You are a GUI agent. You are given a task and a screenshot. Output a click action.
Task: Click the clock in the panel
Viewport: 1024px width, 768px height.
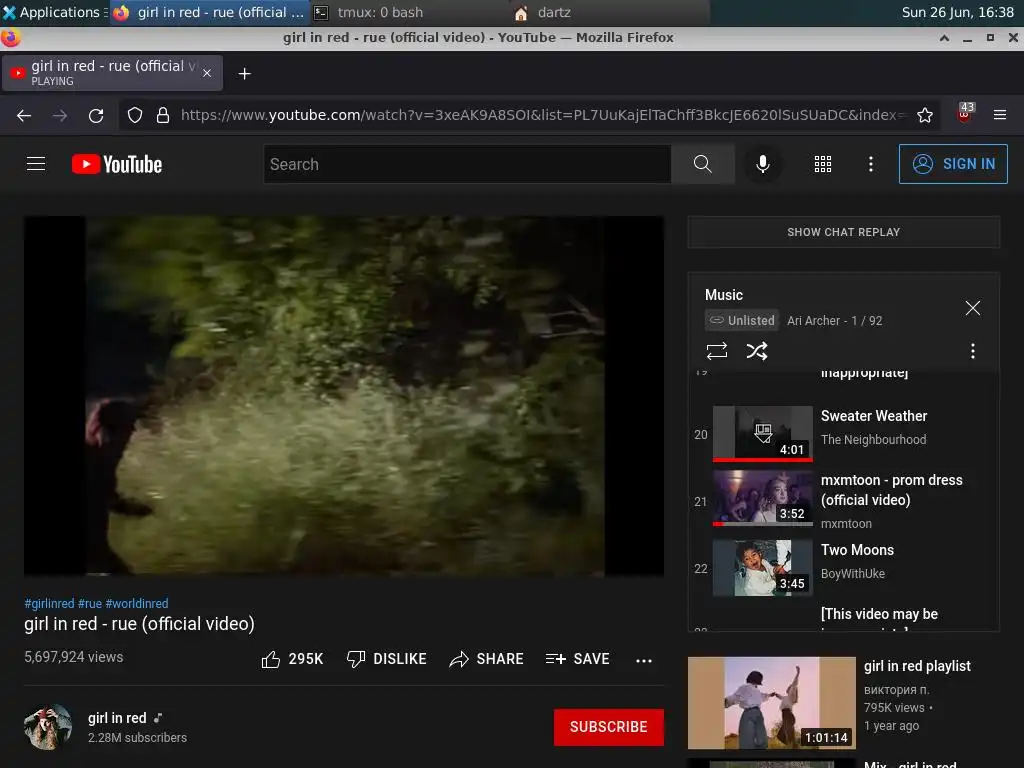(x=957, y=12)
